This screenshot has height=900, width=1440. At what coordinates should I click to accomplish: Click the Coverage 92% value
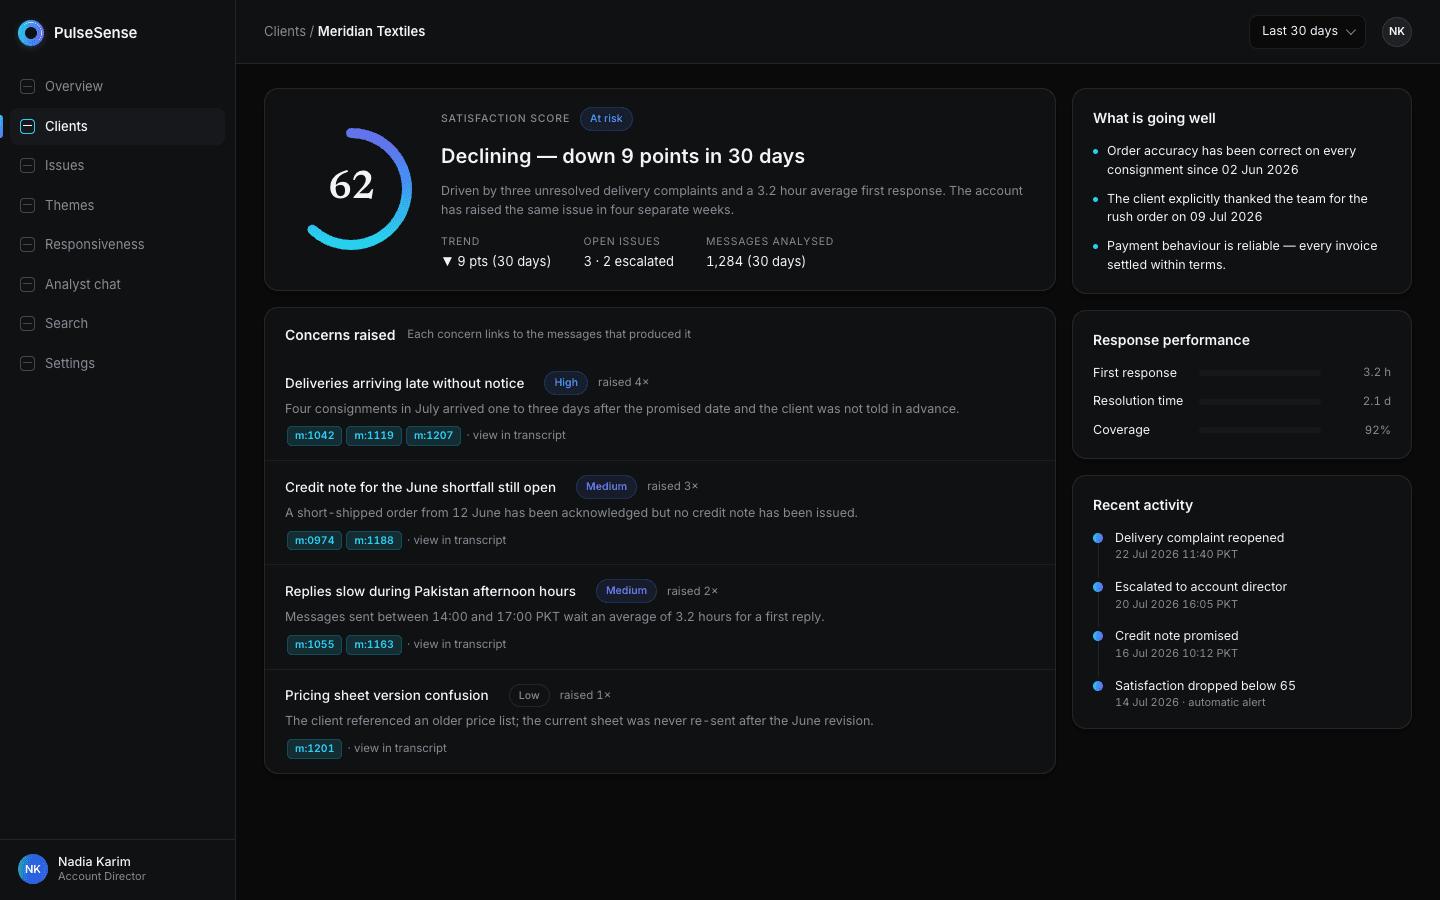coord(1378,430)
